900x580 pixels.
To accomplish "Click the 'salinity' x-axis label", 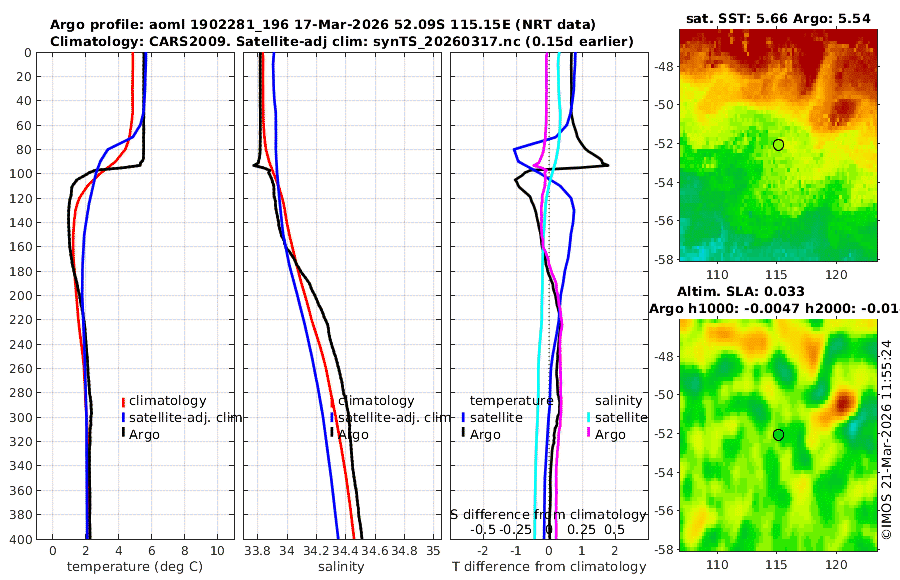I will [341, 567].
